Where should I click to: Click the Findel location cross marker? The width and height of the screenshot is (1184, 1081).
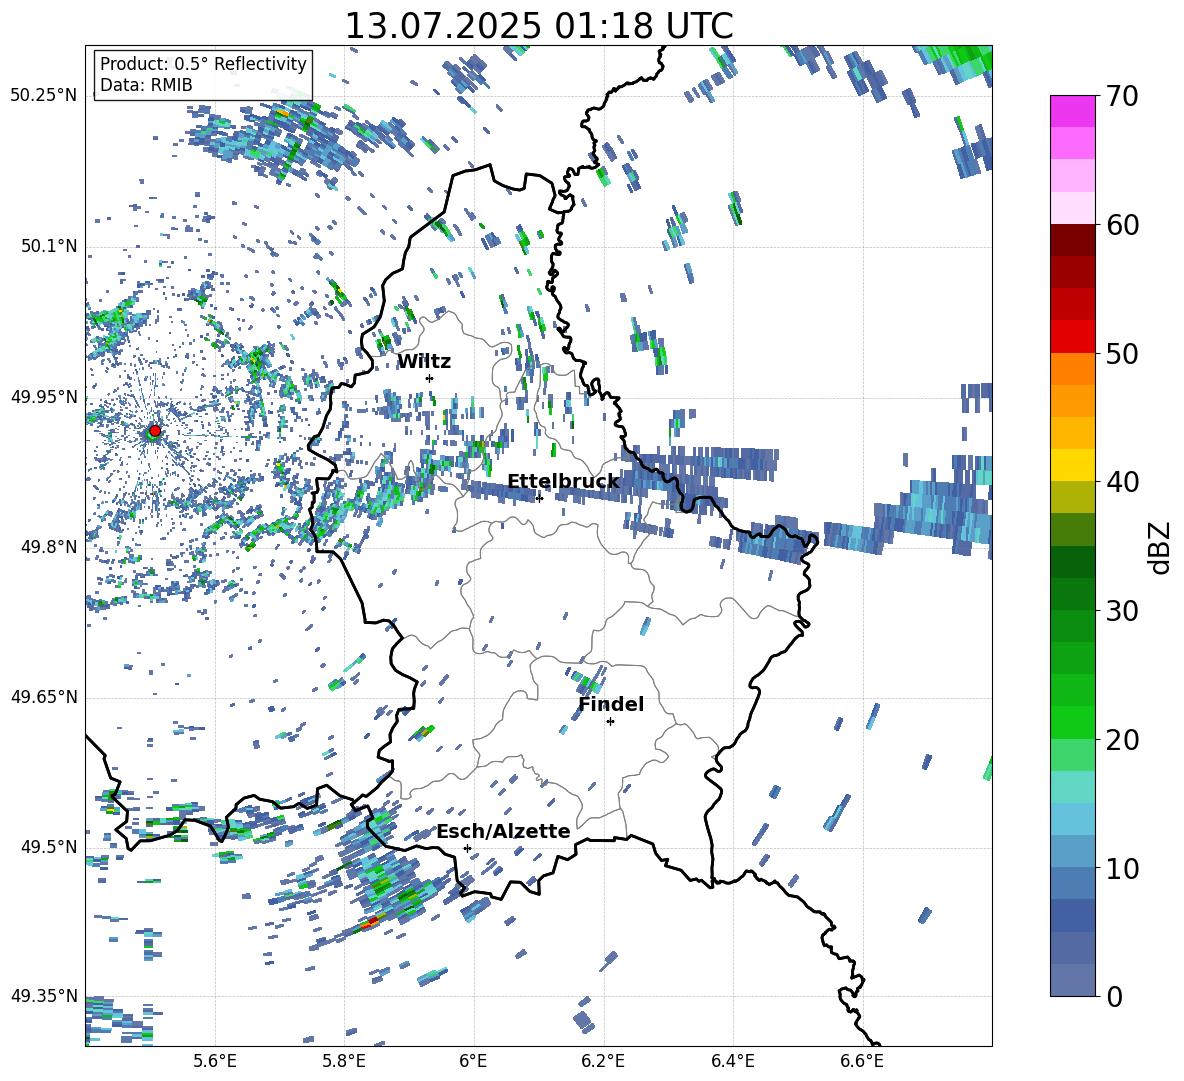[610, 722]
